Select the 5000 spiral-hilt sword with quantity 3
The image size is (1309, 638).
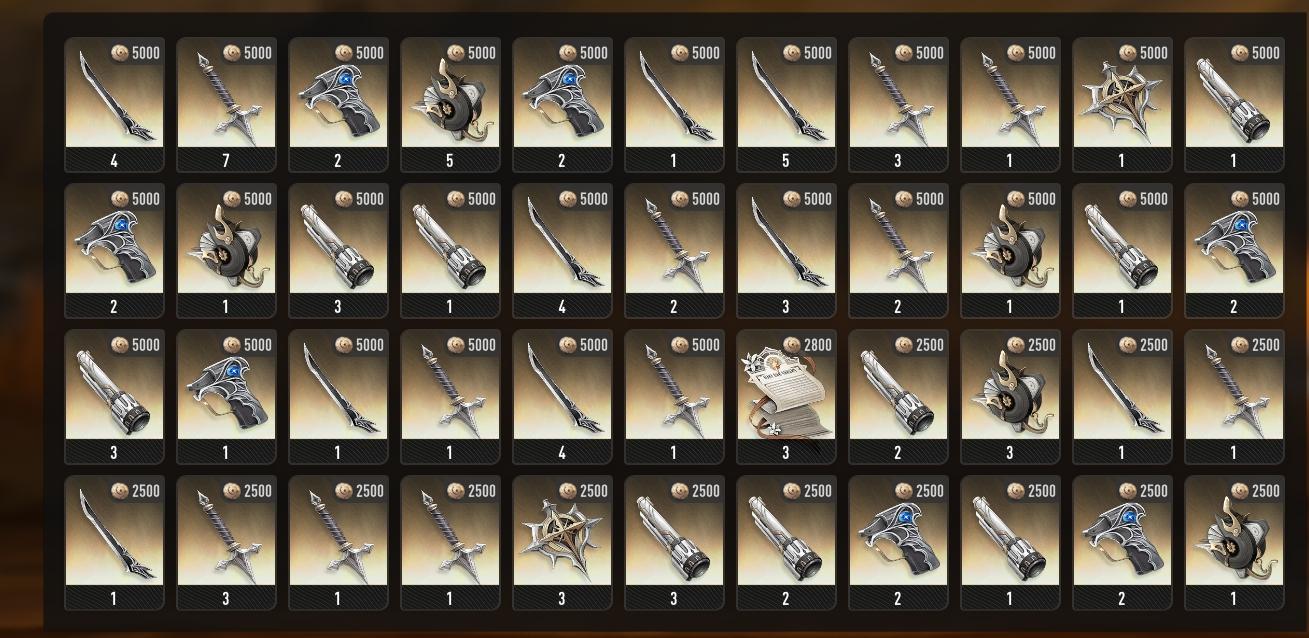click(x=898, y=105)
